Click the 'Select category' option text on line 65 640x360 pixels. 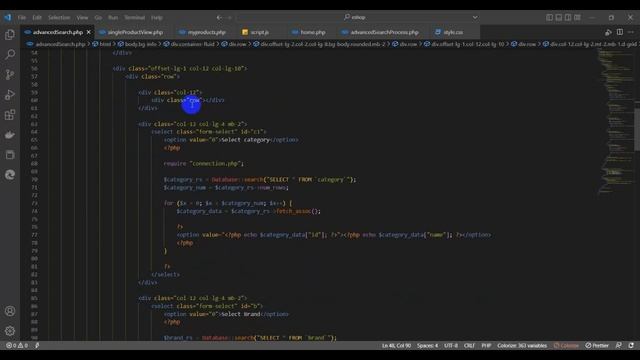(246, 140)
